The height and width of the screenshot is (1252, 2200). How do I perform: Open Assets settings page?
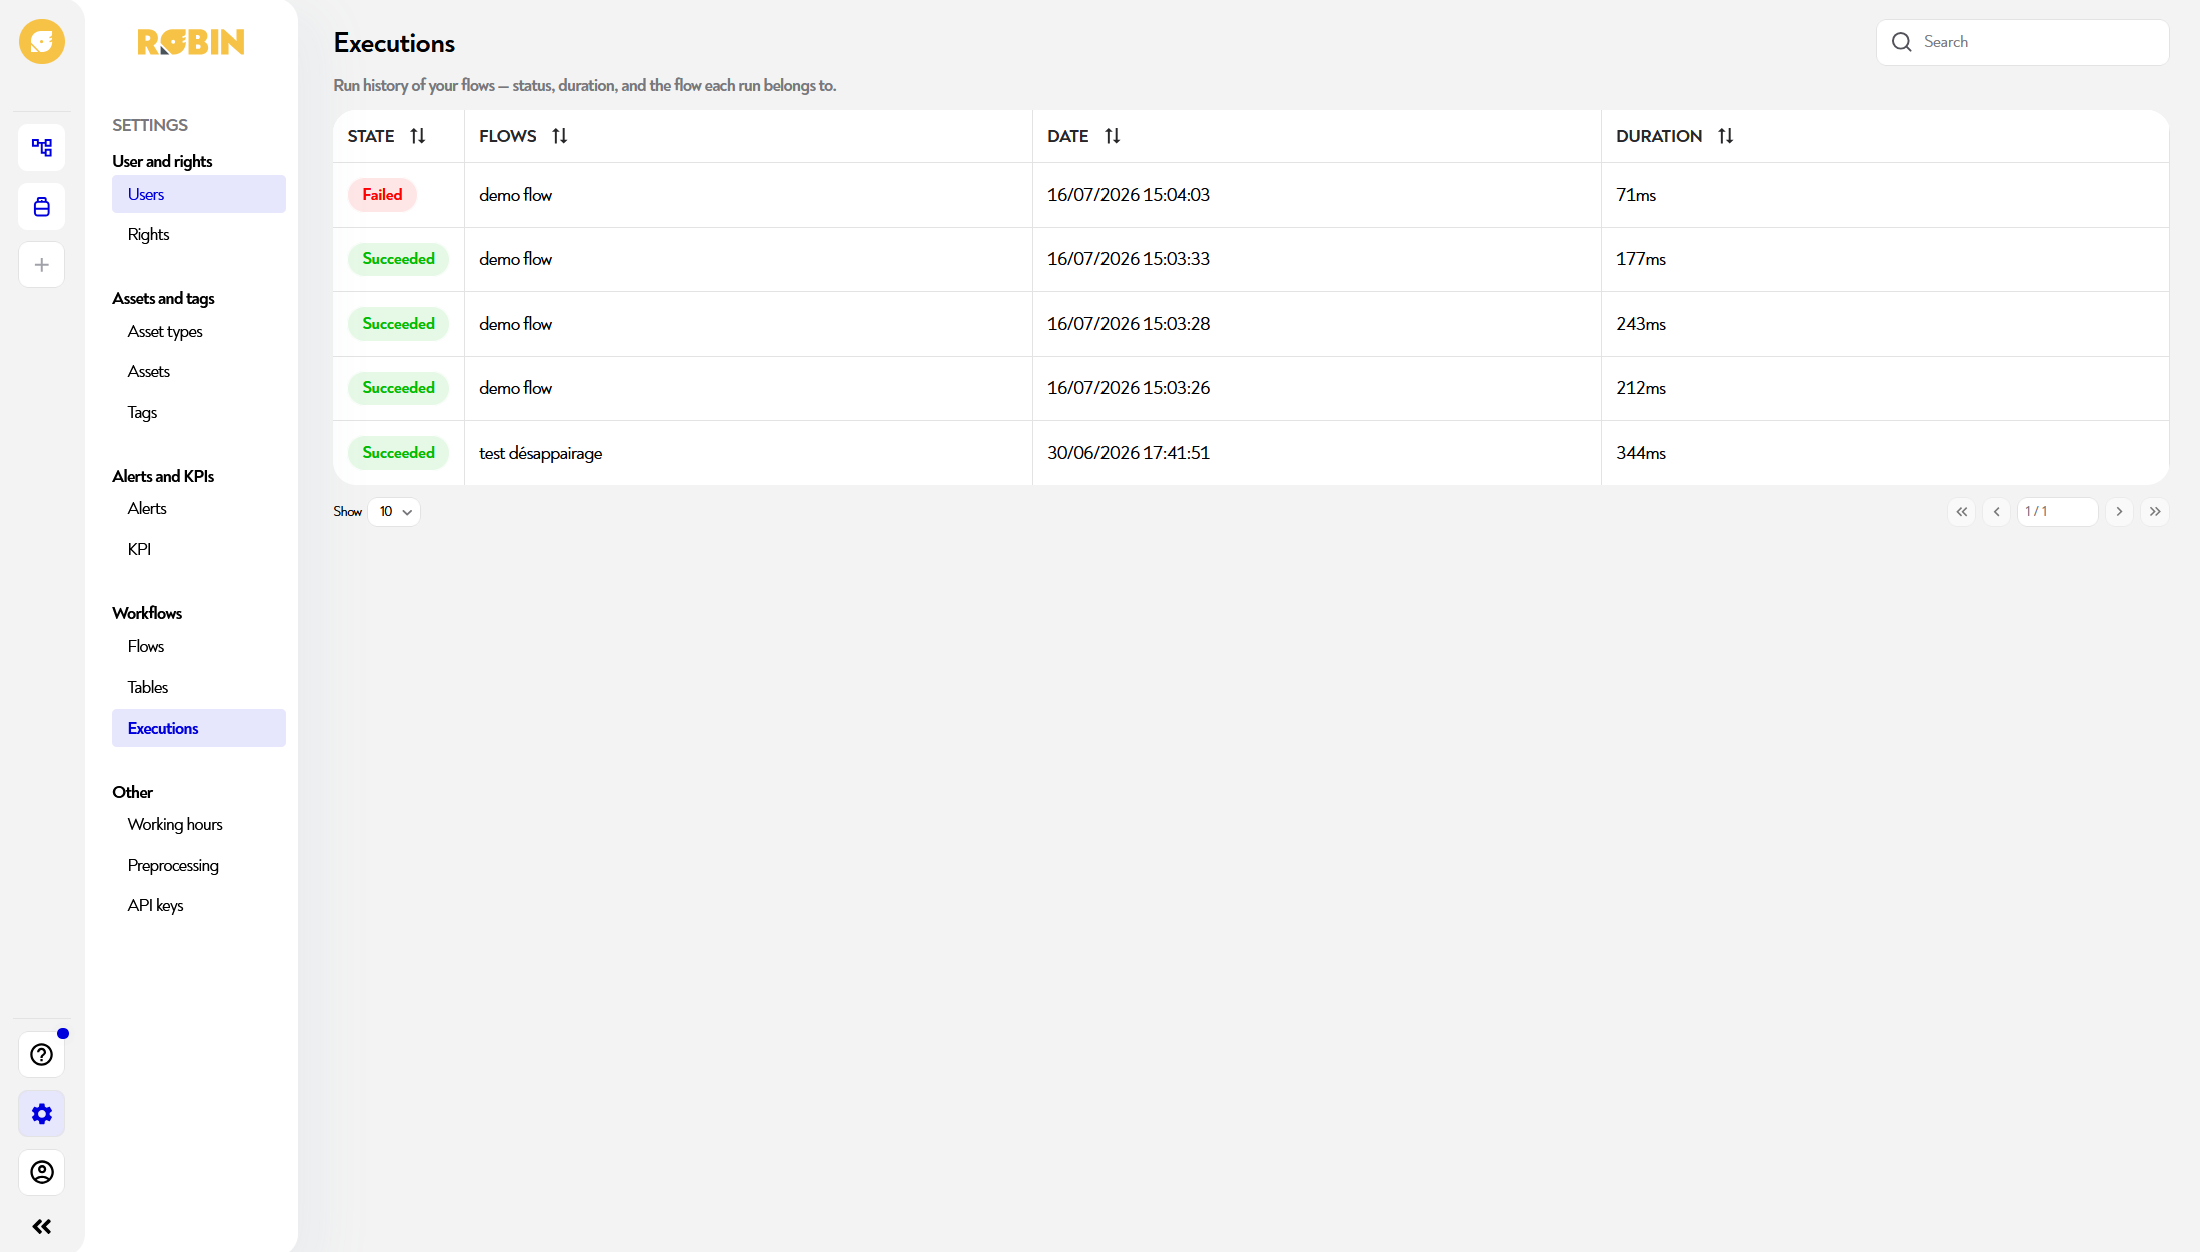[199, 371]
